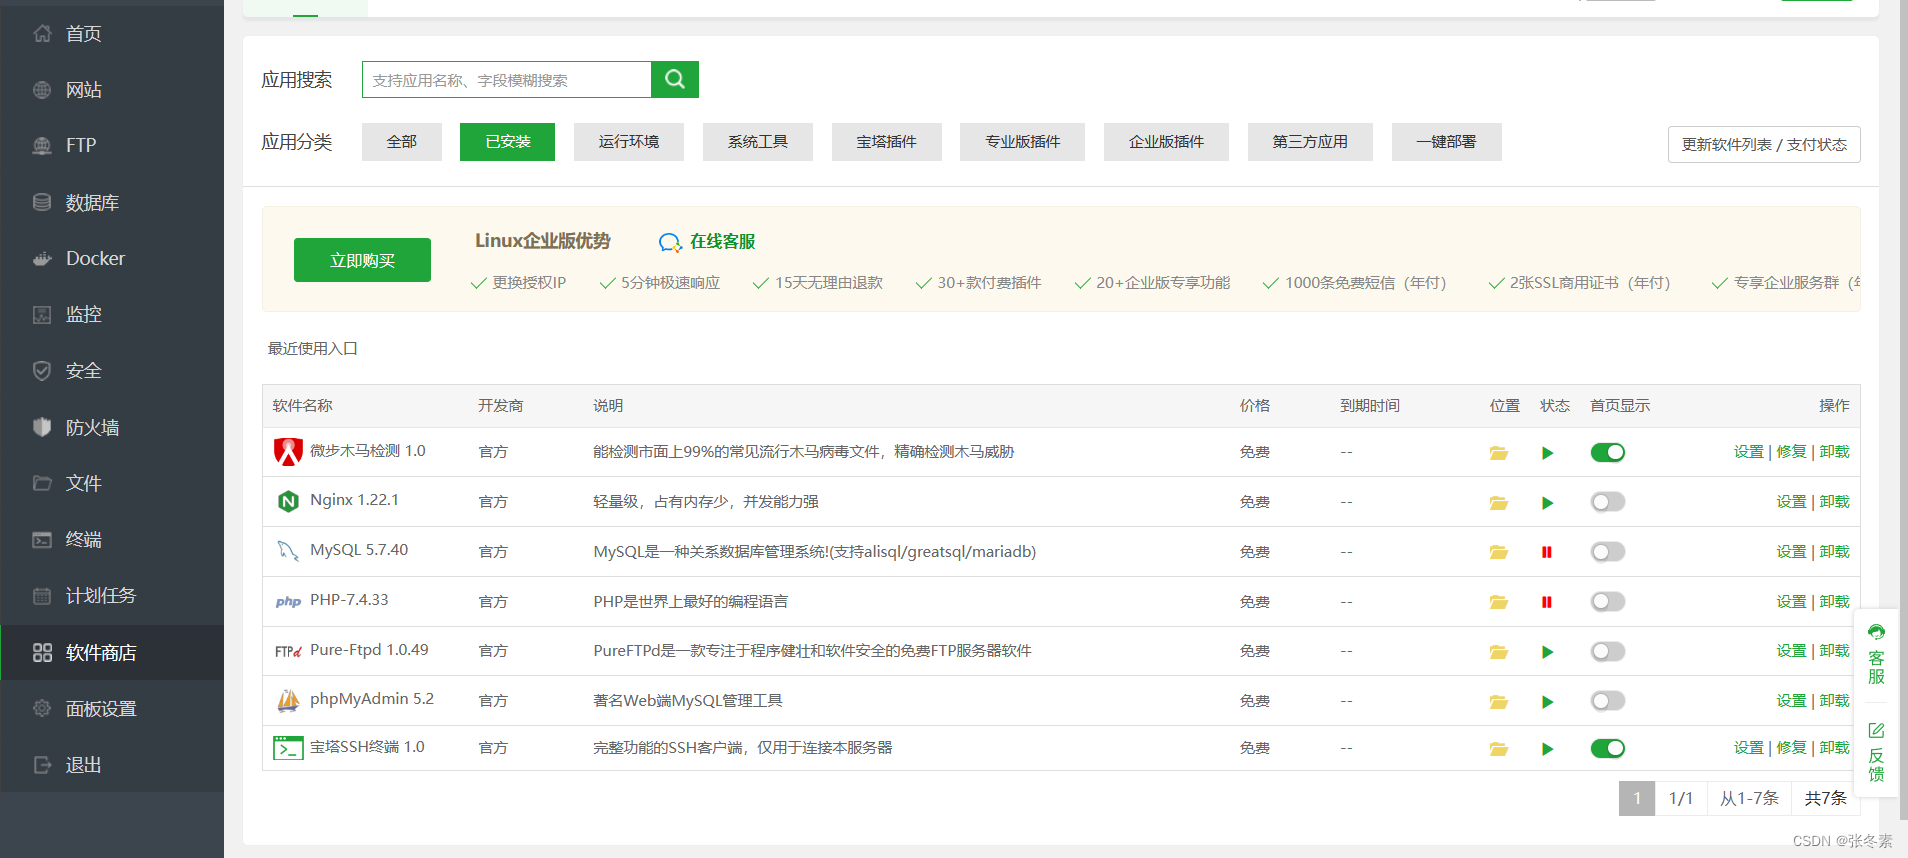
Task: Select the 第三方应用 category filter
Action: click(x=1310, y=142)
